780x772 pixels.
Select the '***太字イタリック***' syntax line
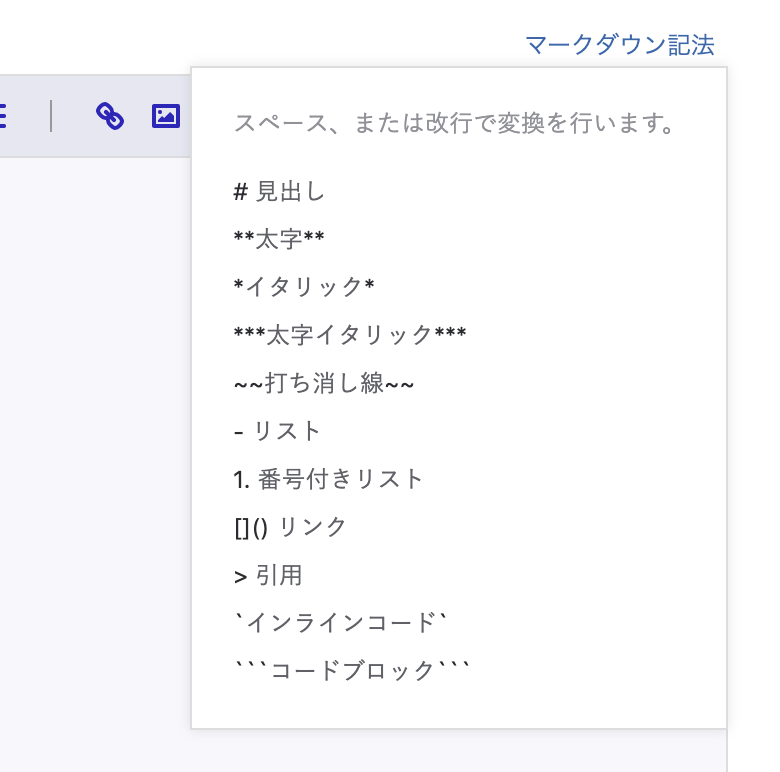349,335
